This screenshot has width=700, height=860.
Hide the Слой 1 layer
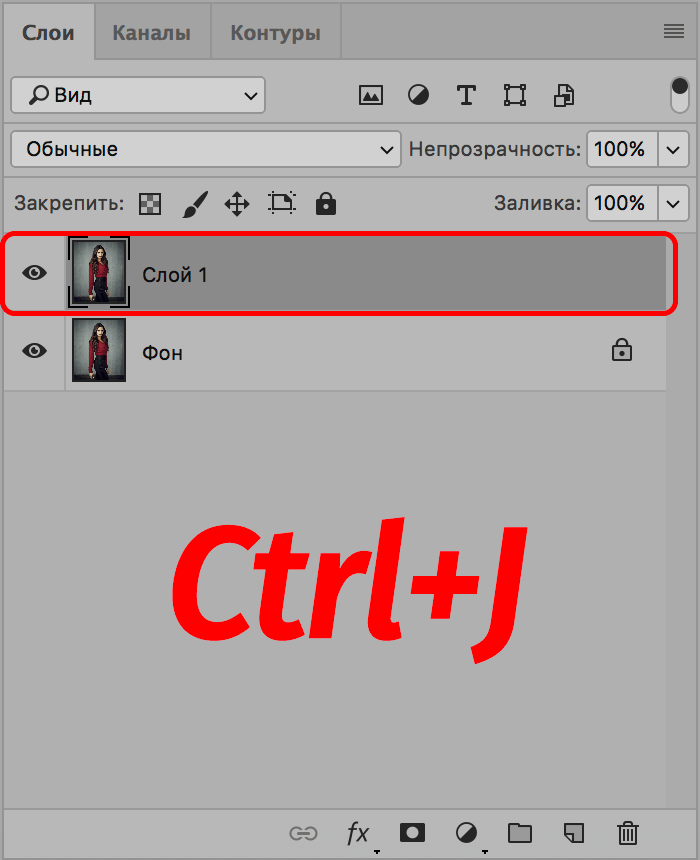pos(35,273)
